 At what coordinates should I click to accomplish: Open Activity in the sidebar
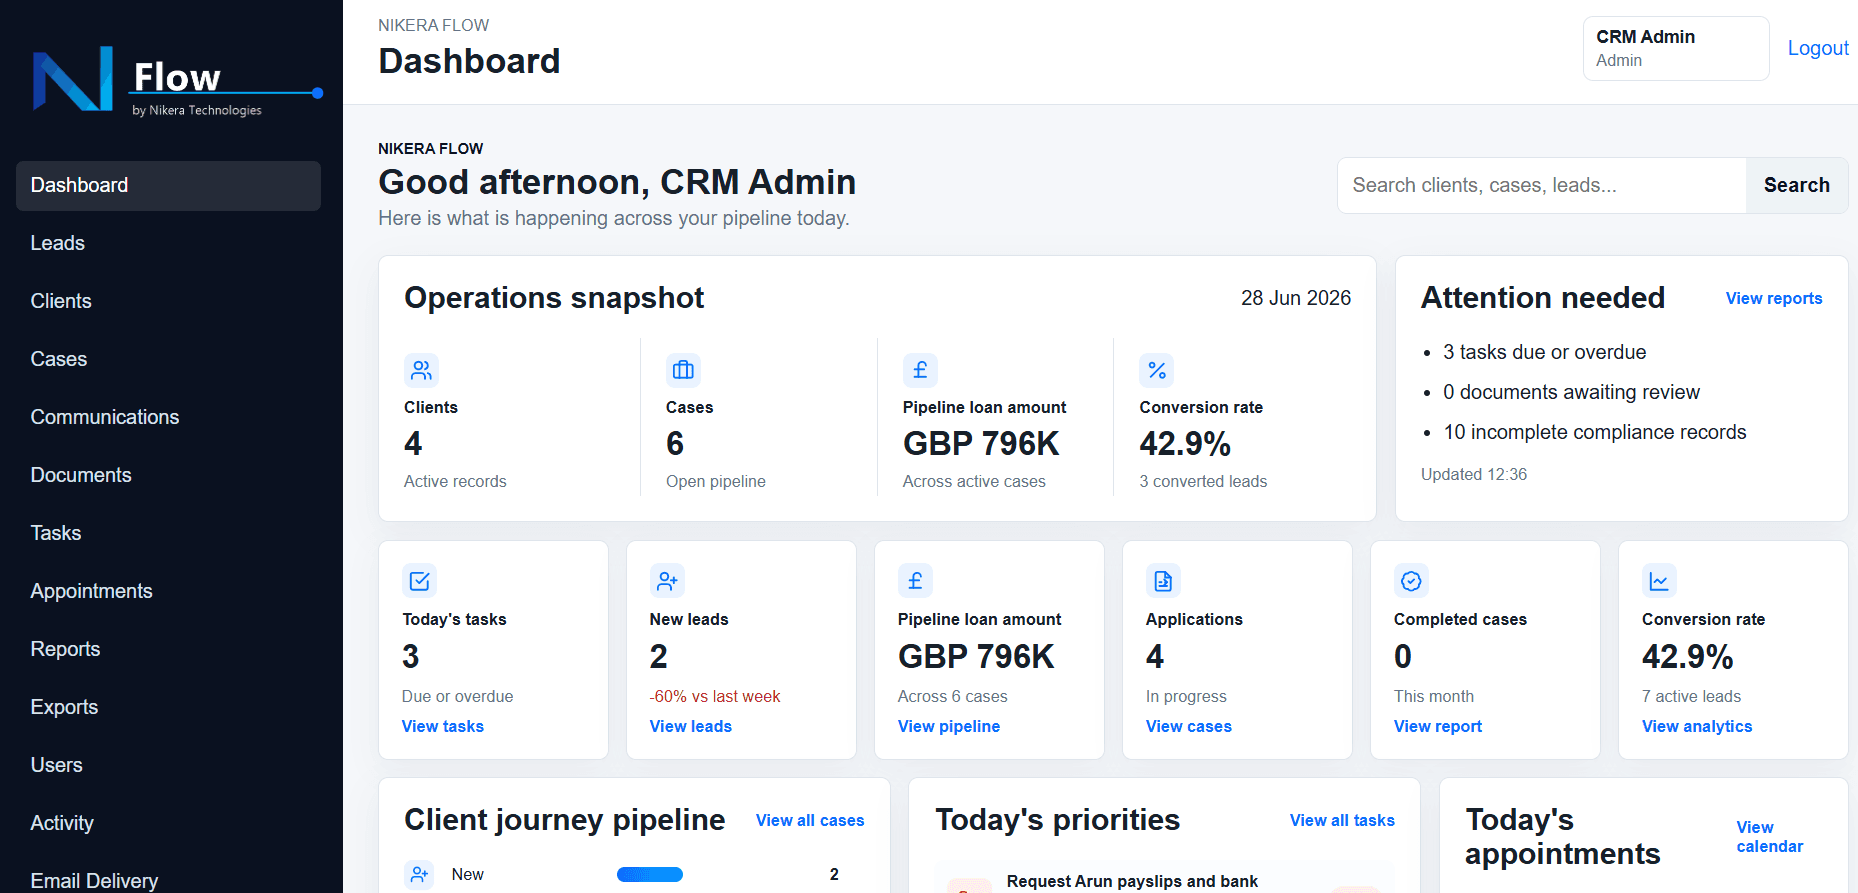pos(168,823)
